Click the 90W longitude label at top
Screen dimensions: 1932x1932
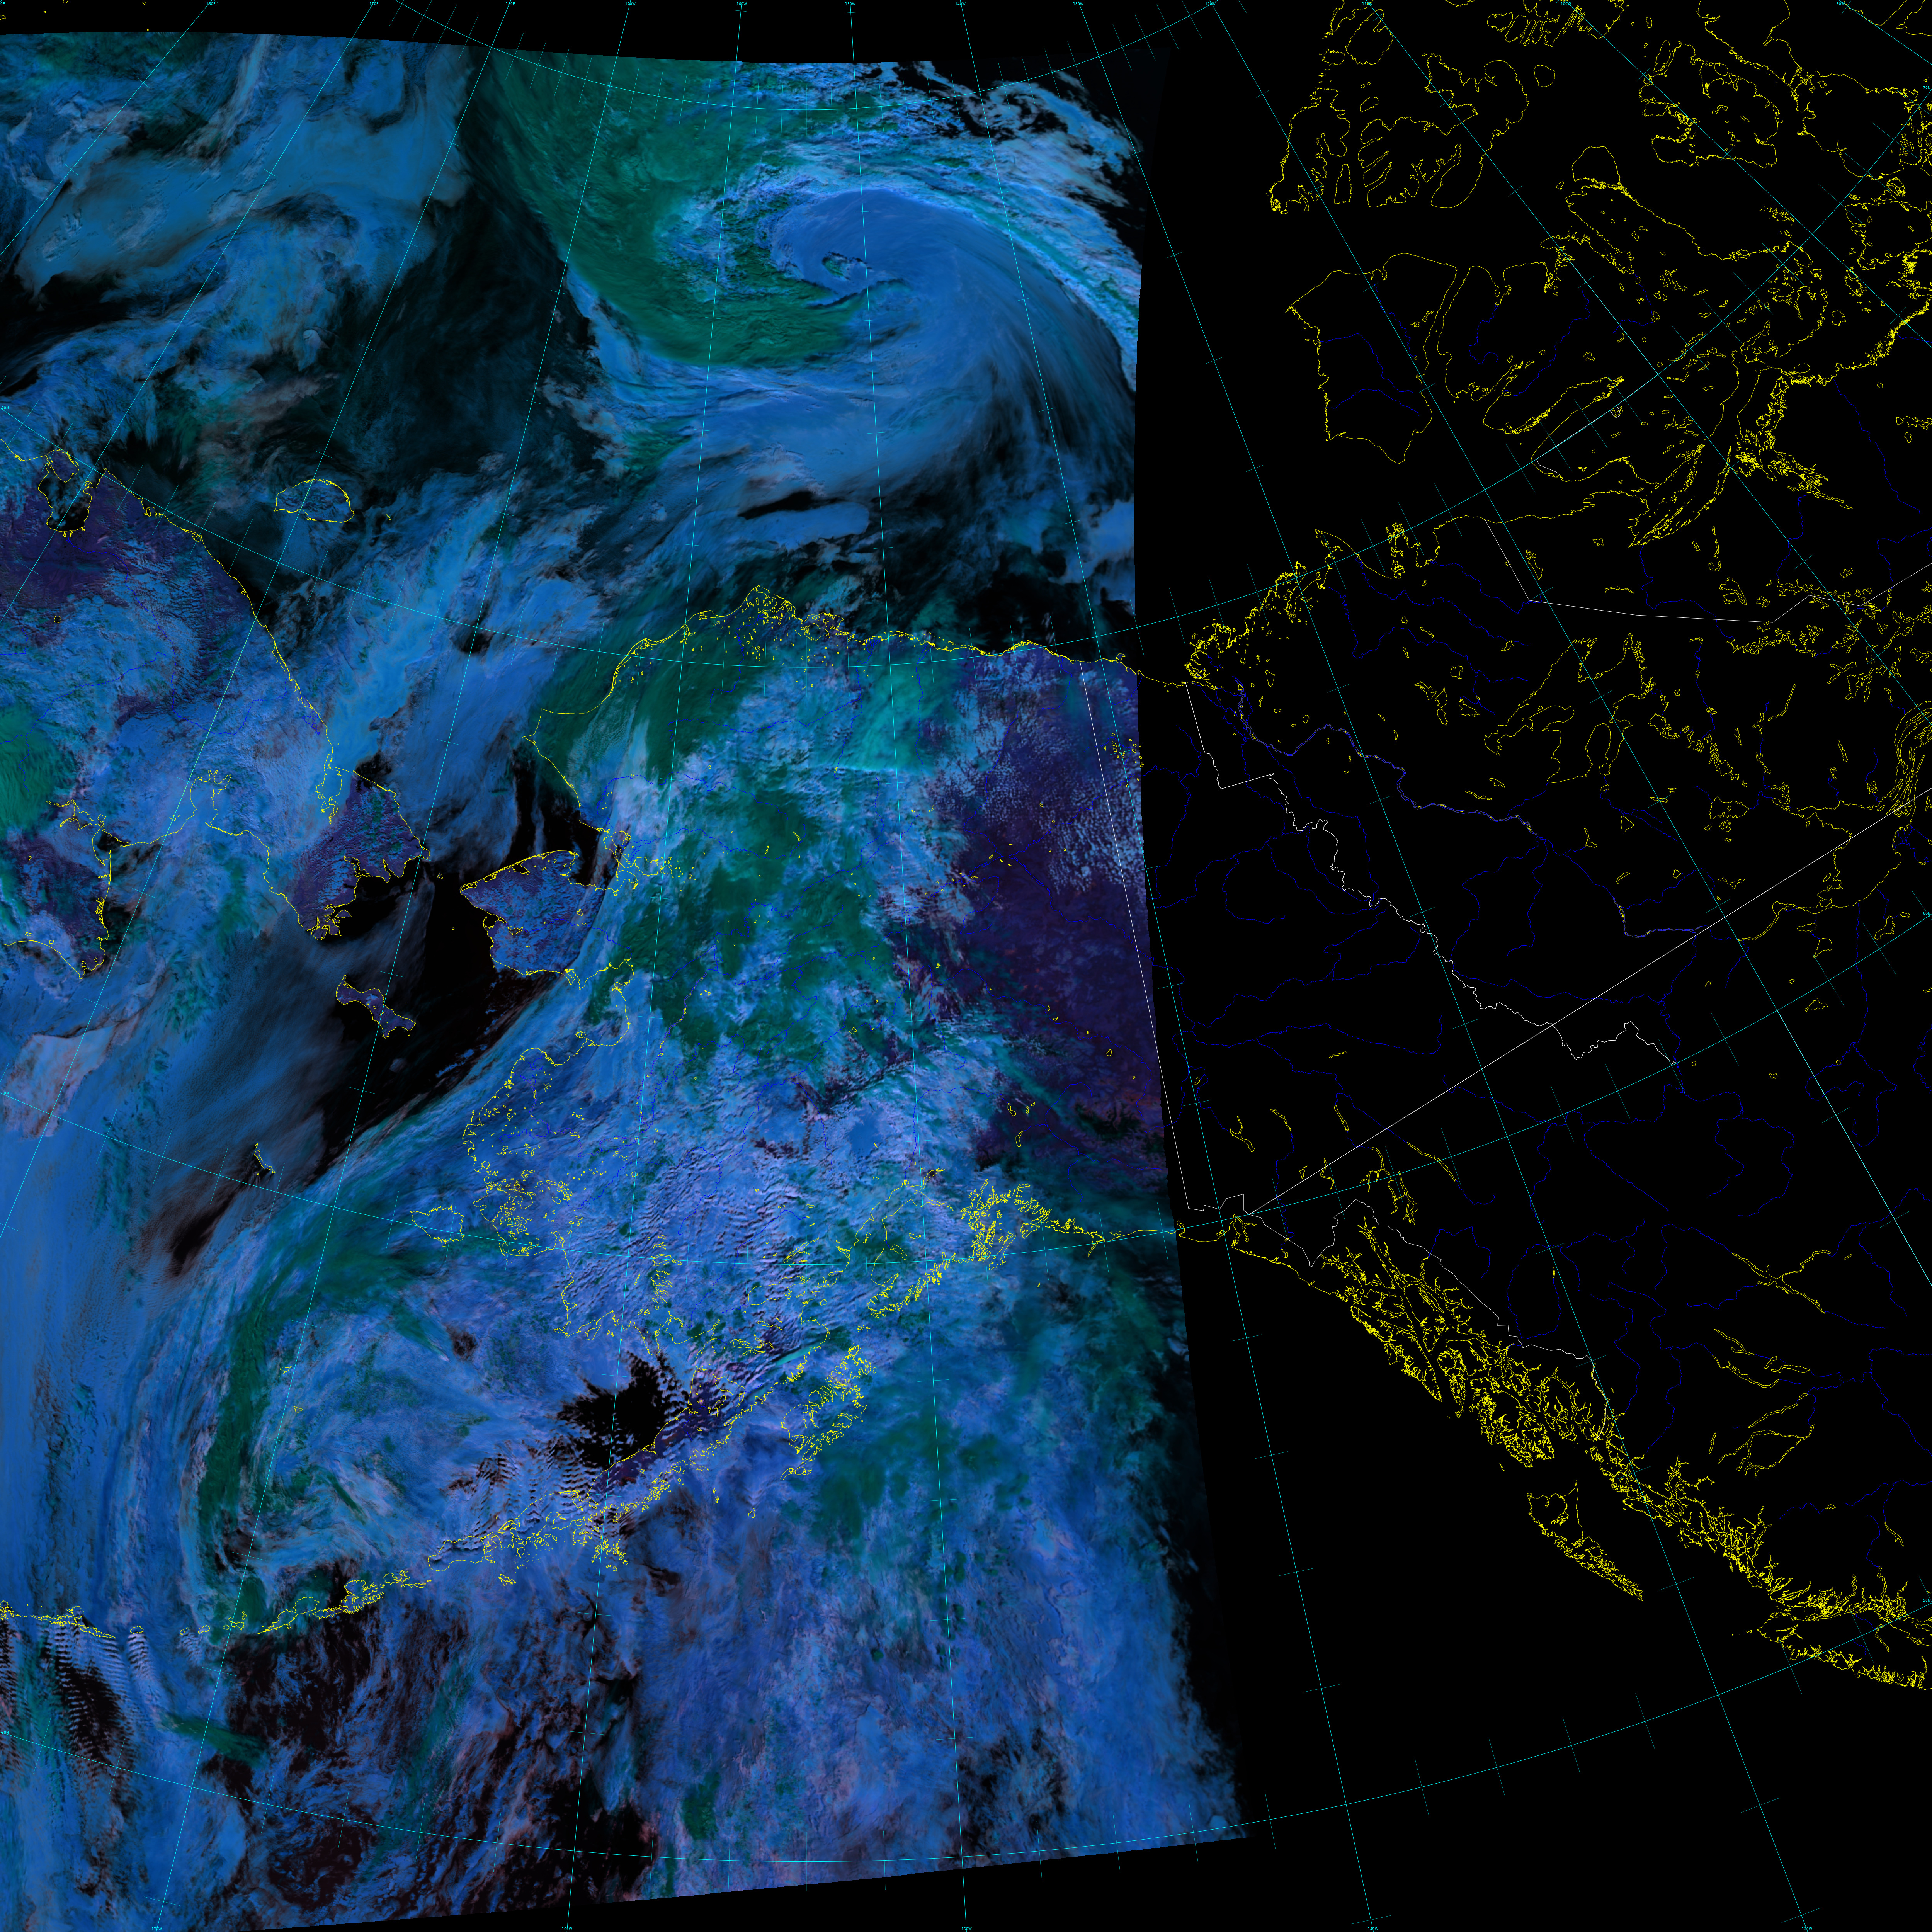pos(1840,4)
